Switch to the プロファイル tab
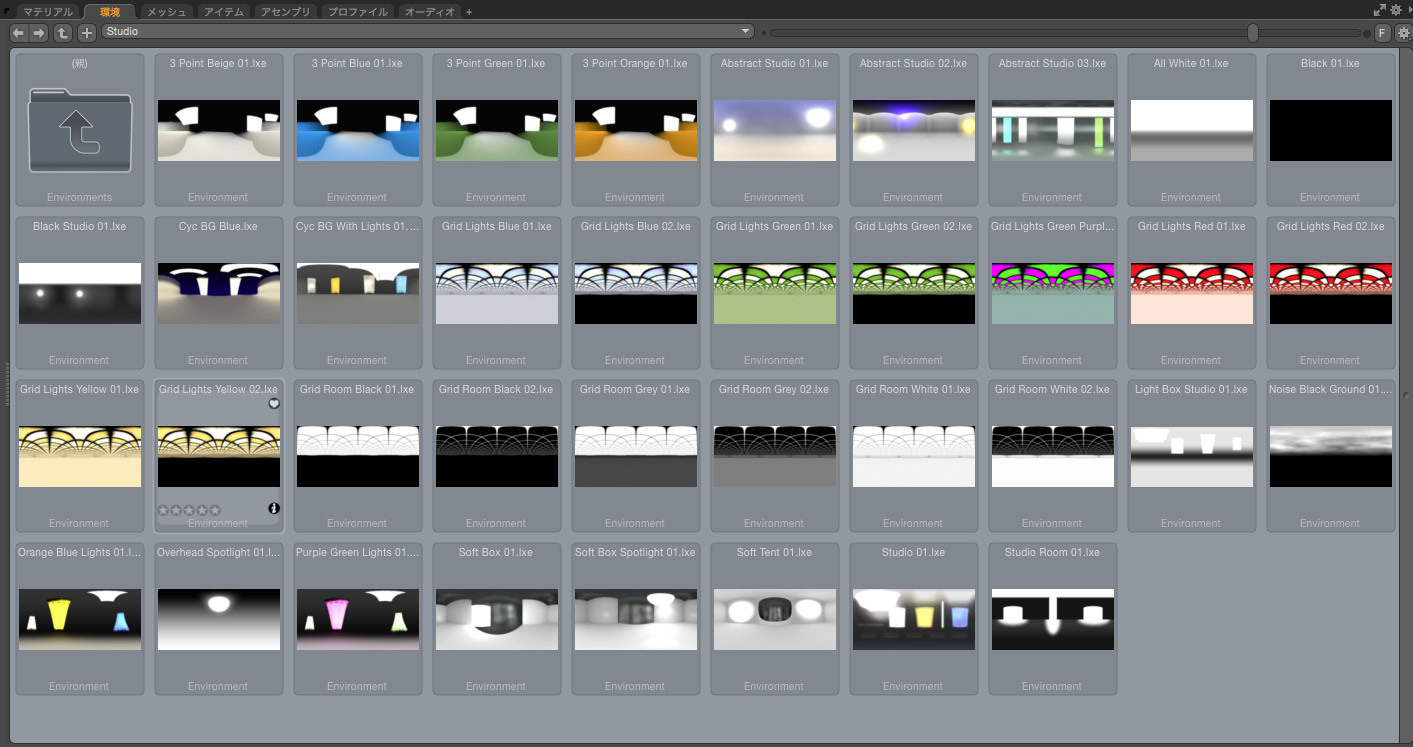The height and width of the screenshot is (747, 1413). pos(359,12)
